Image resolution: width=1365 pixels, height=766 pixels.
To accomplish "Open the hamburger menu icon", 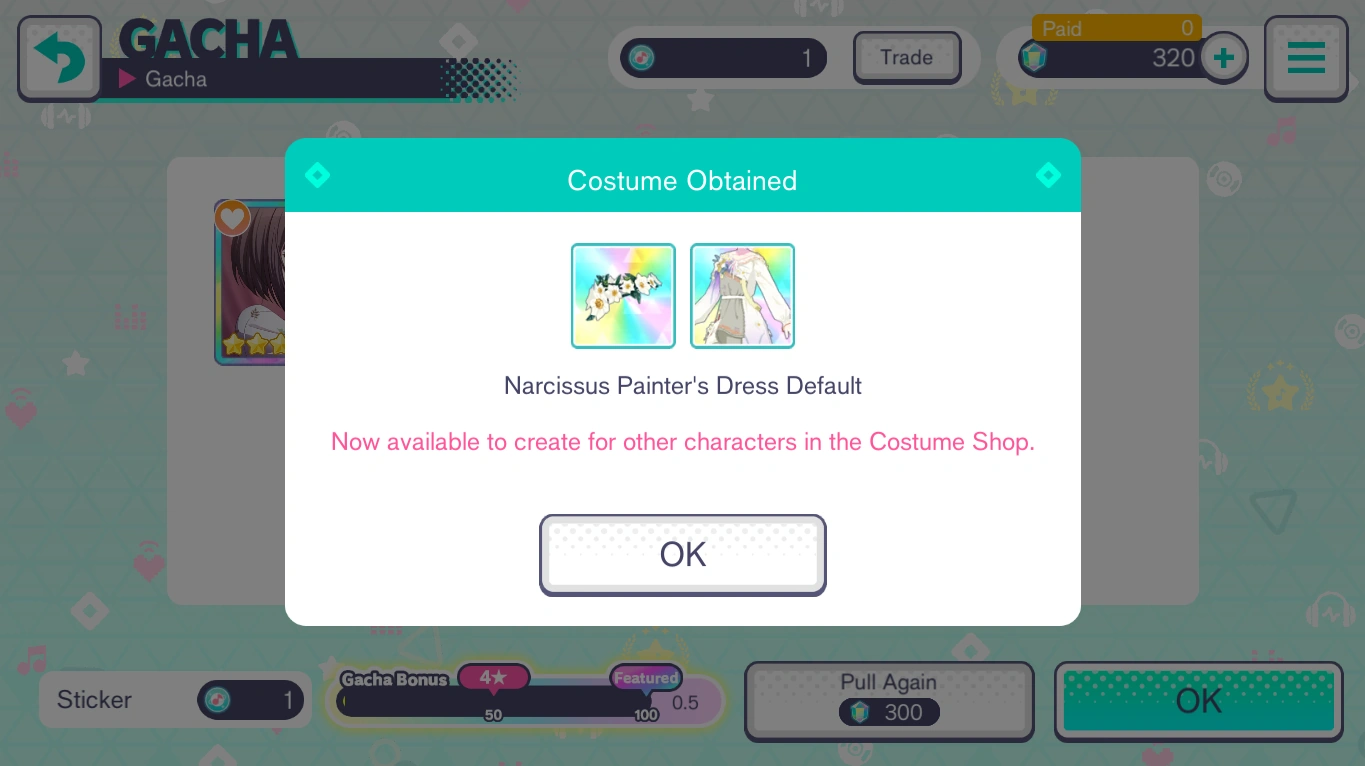I will point(1306,58).
